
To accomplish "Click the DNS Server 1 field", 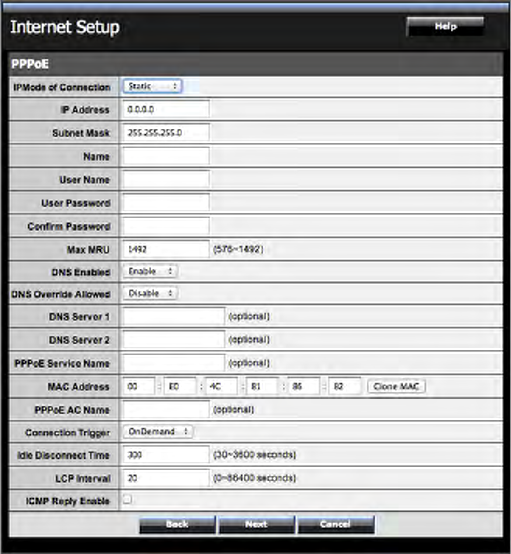I will pos(174,316).
